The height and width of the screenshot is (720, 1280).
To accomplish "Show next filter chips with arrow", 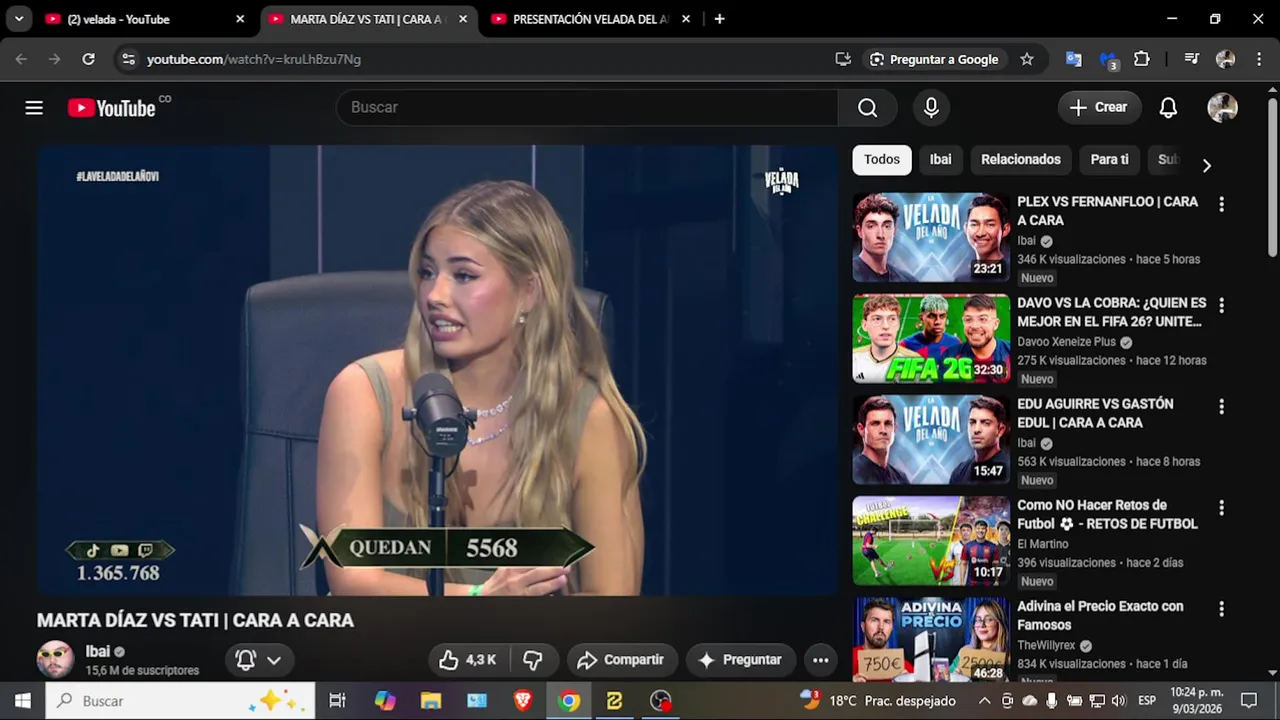I will coord(1206,165).
